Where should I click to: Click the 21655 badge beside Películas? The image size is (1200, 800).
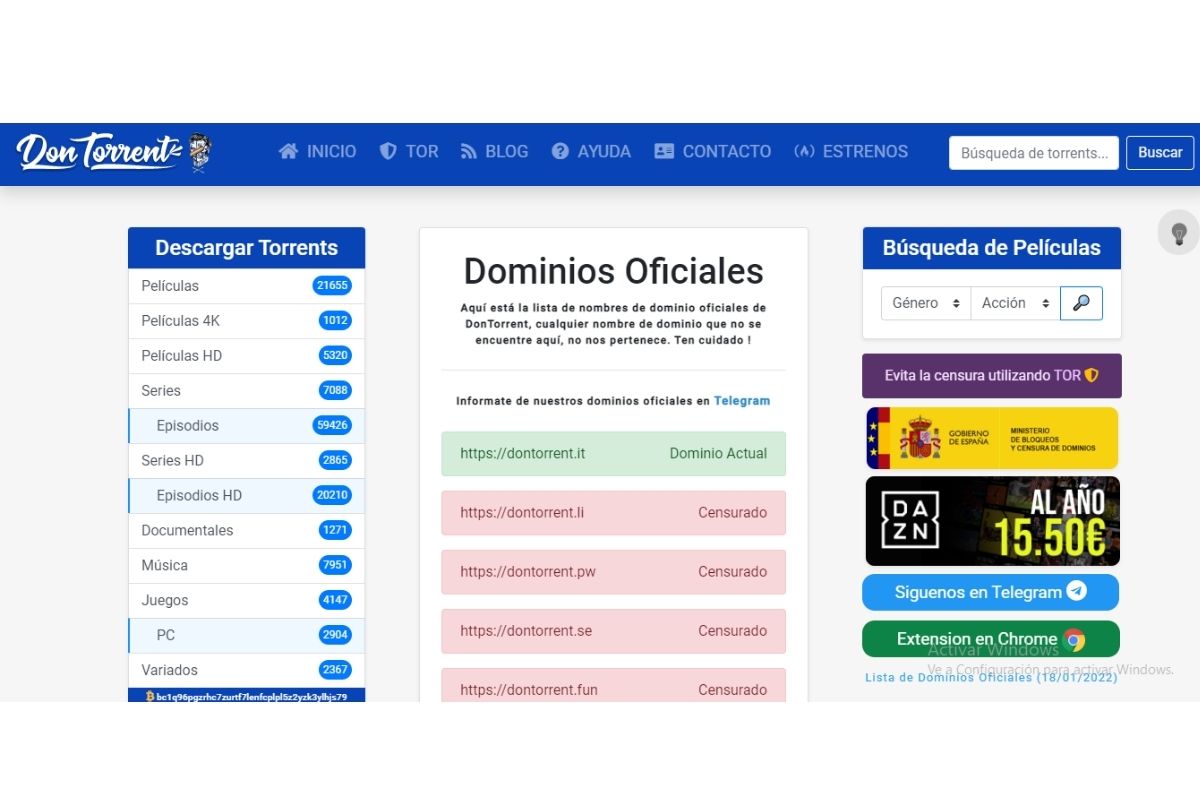(332, 286)
